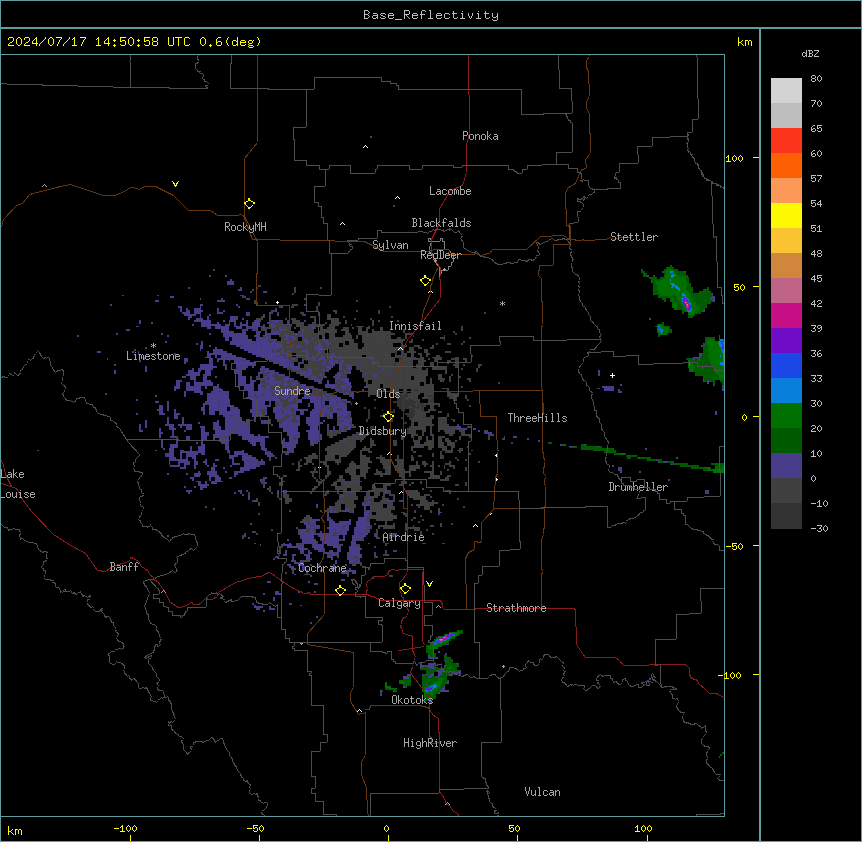Select the yellow diamond marker below Cochrane
Screen dimensions: 862x842
(340, 590)
